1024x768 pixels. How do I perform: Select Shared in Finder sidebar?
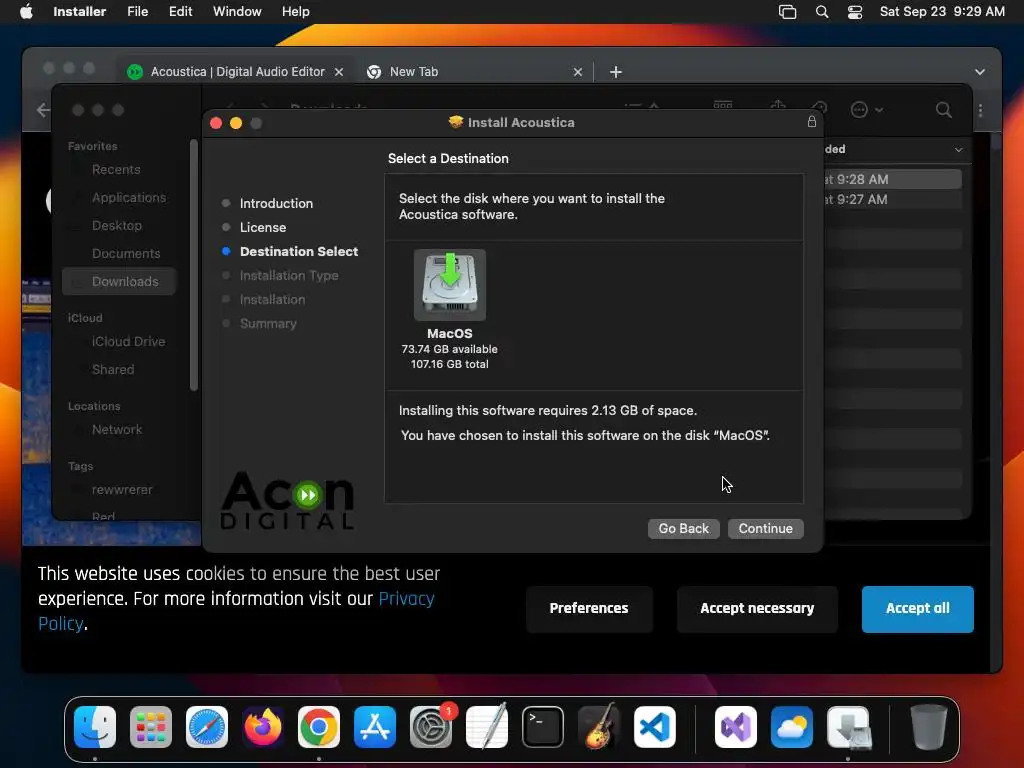(113, 370)
